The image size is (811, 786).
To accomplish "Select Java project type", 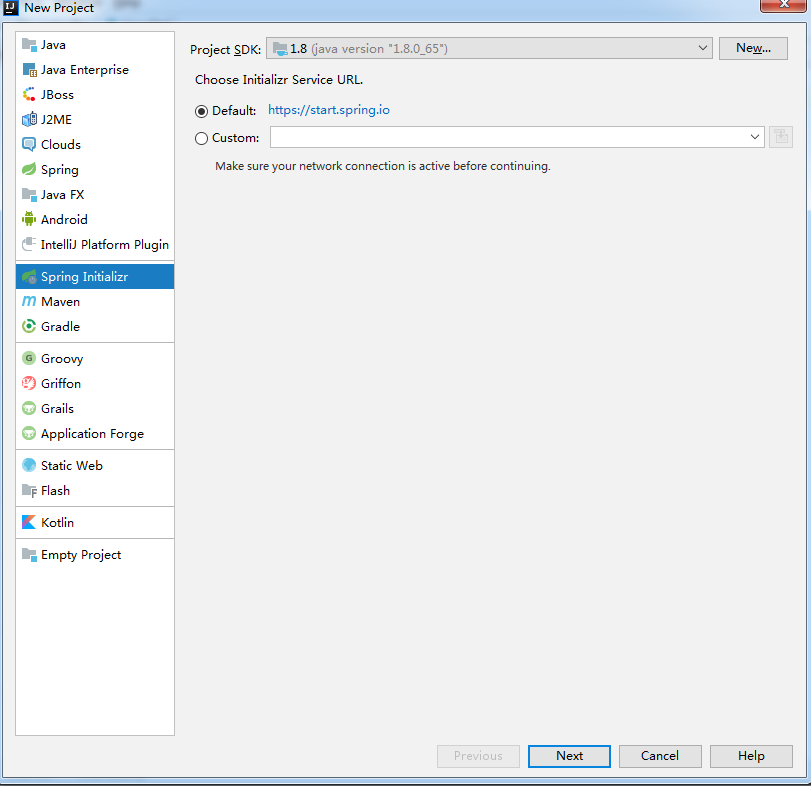I will (95, 45).
